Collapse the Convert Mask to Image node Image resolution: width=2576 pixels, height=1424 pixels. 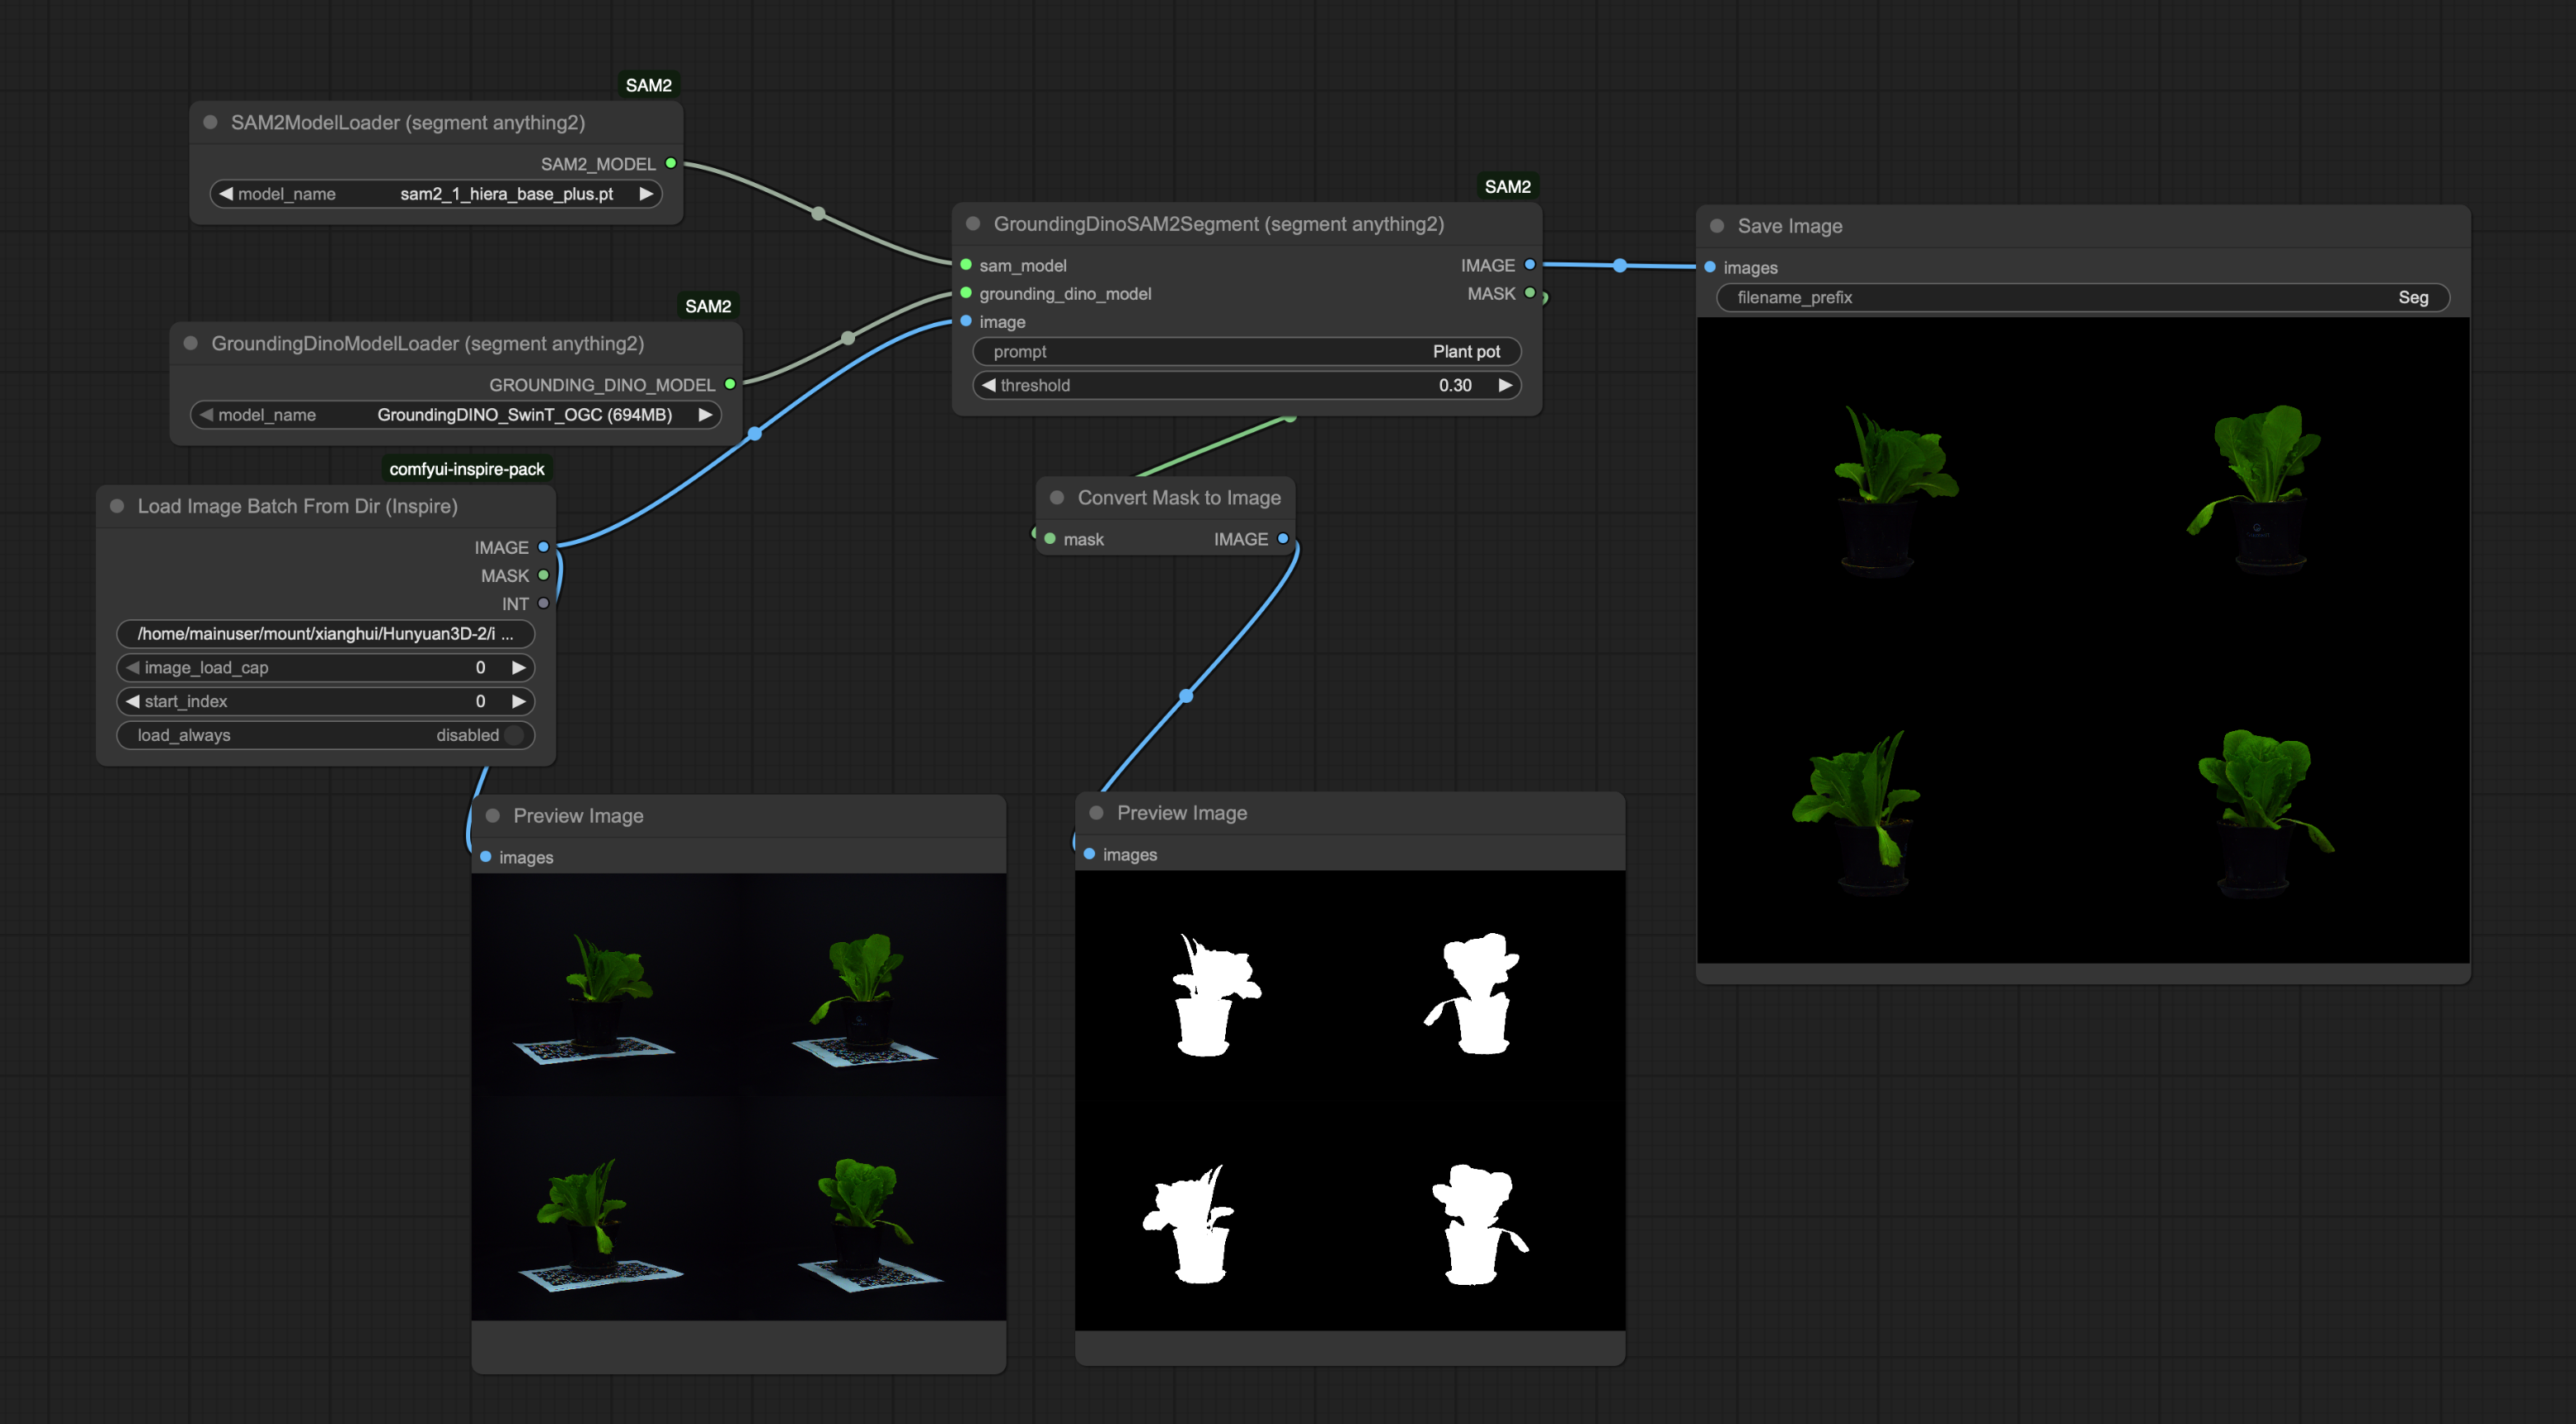tap(1057, 498)
